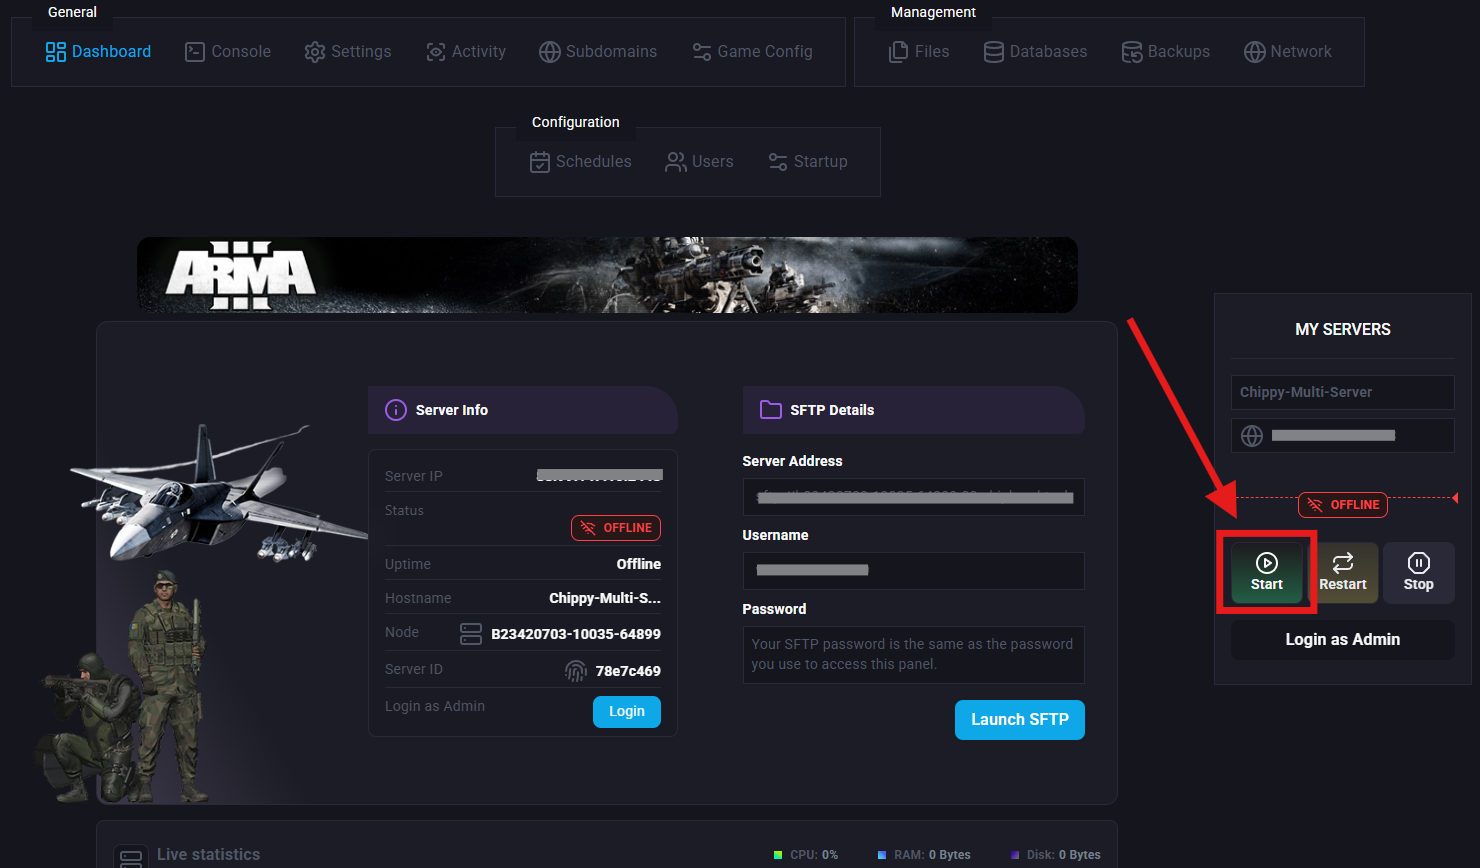The image size is (1480, 868).
Task: Click the Live statistics heading
Action: 209,854
